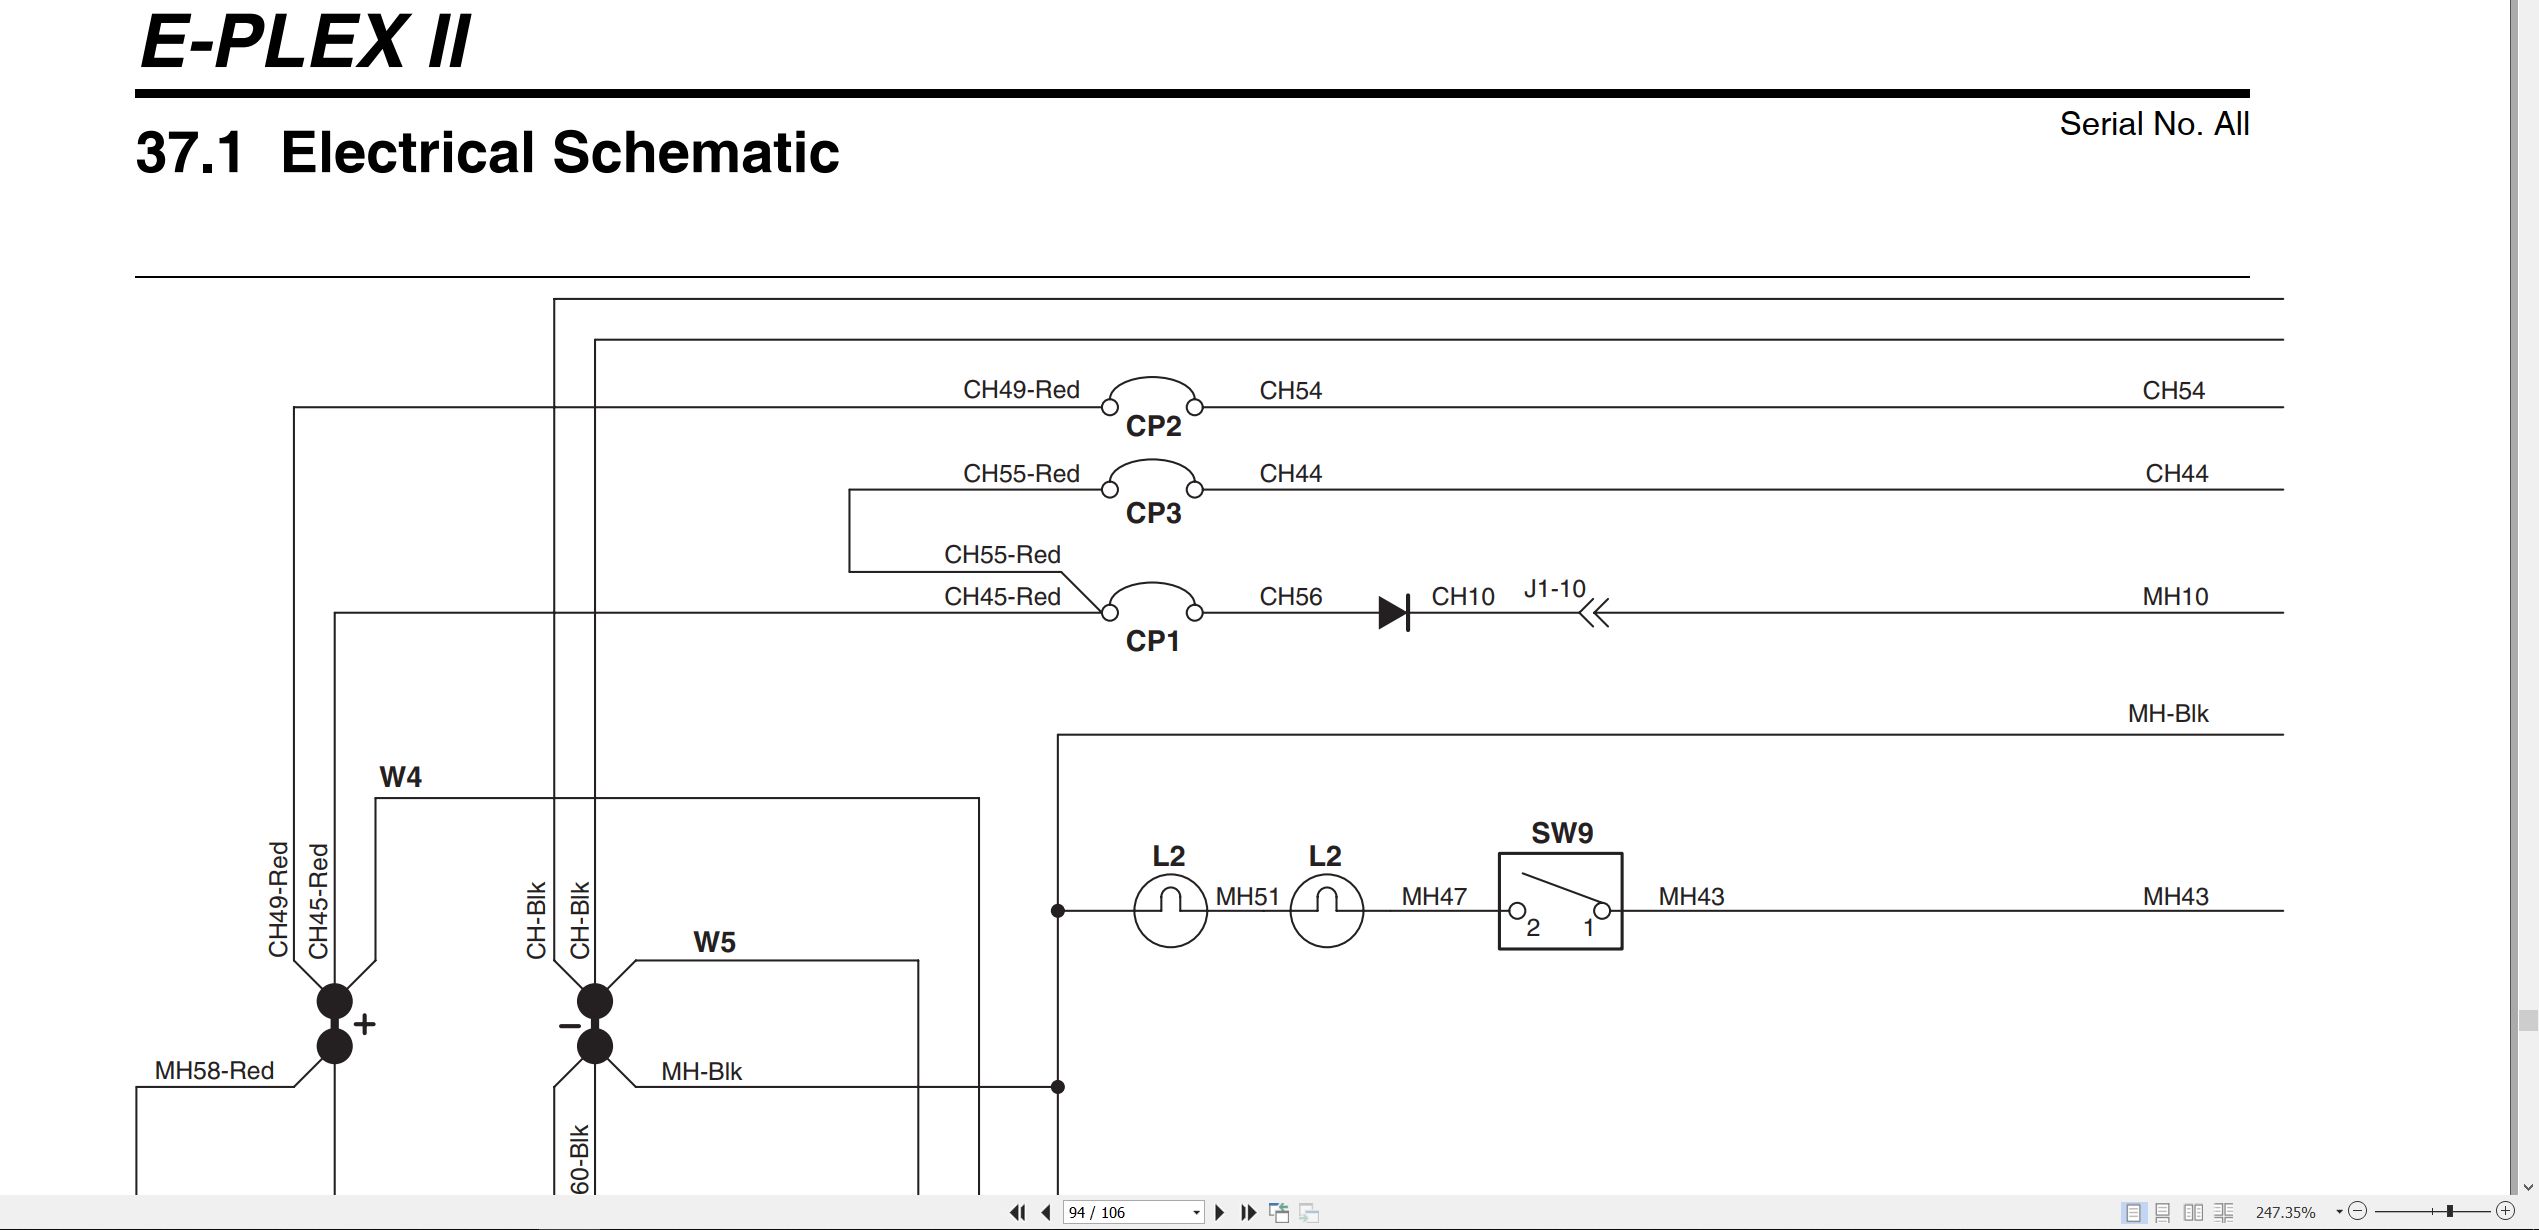Select continuous facing layout

coord(2224,1212)
